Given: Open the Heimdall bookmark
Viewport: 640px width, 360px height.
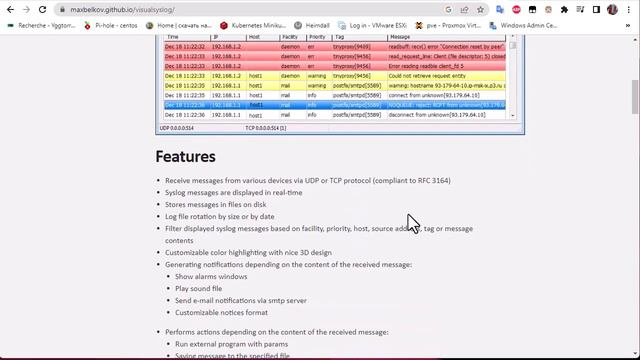Looking at the screenshot, I should click(312, 25).
